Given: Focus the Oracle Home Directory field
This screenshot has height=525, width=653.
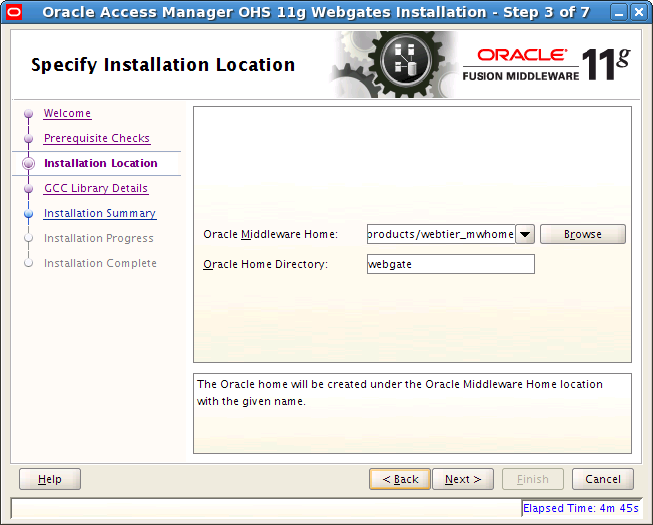Looking at the screenshot, I should point(451,264).
